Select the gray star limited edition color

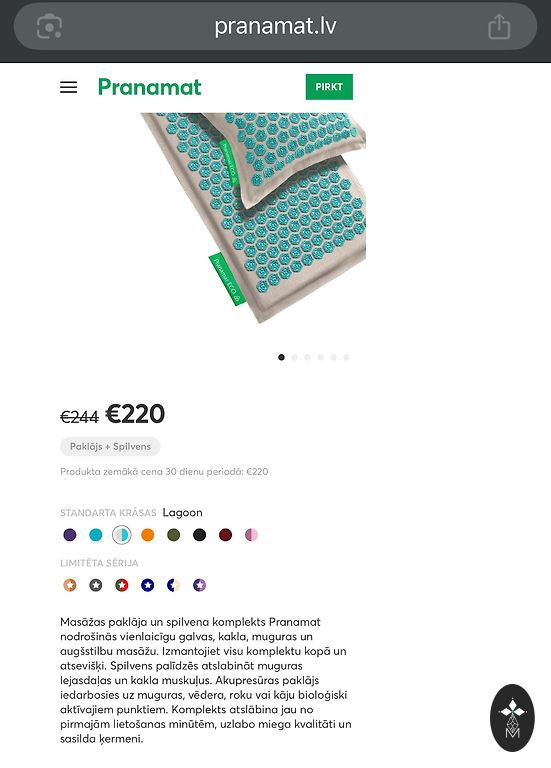(96, 585)
